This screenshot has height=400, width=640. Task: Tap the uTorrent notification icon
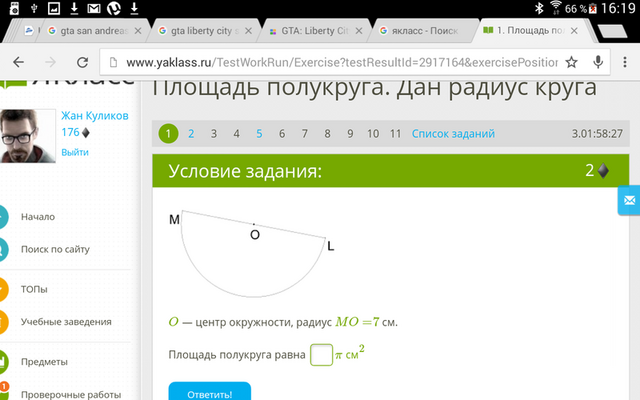(x=114, y=8)
